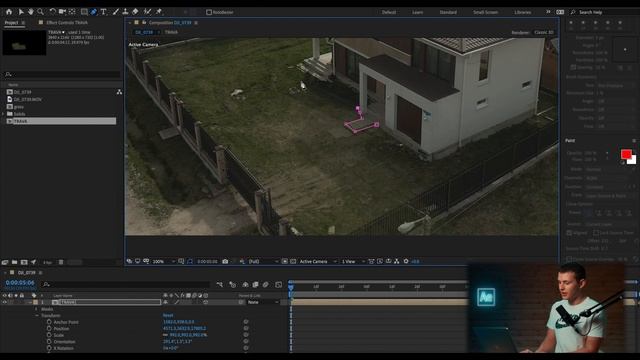Screen dimensions: 640x360
Task: Toggle scale constrain proportions link
Action: pyautogui.click(x=165, y=335)
